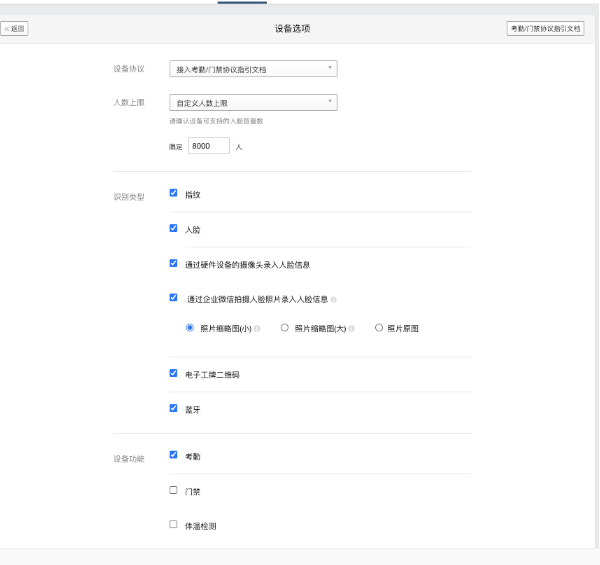Enable the 门禁 device function
The width and height of the screenshot is (600, 565).
click(174, 490)
